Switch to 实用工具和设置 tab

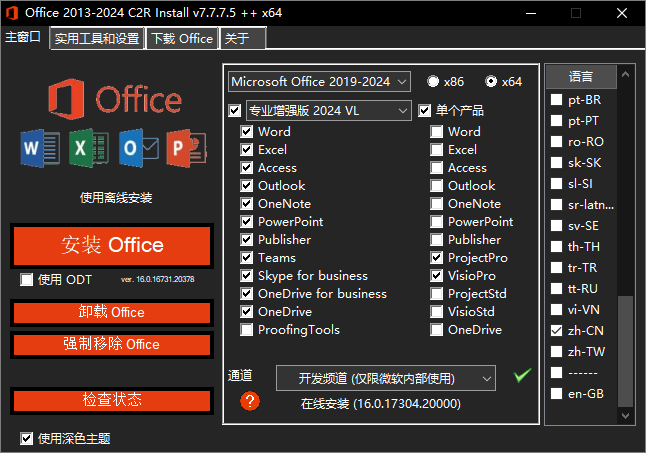(97, 38)
